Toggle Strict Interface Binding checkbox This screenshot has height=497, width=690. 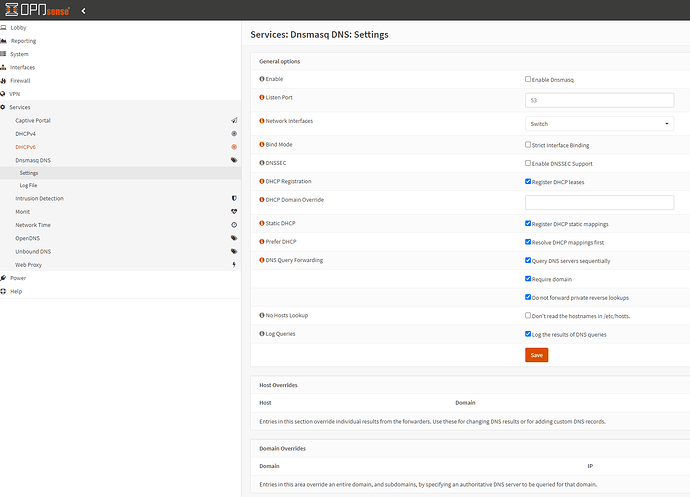point(528,145)
